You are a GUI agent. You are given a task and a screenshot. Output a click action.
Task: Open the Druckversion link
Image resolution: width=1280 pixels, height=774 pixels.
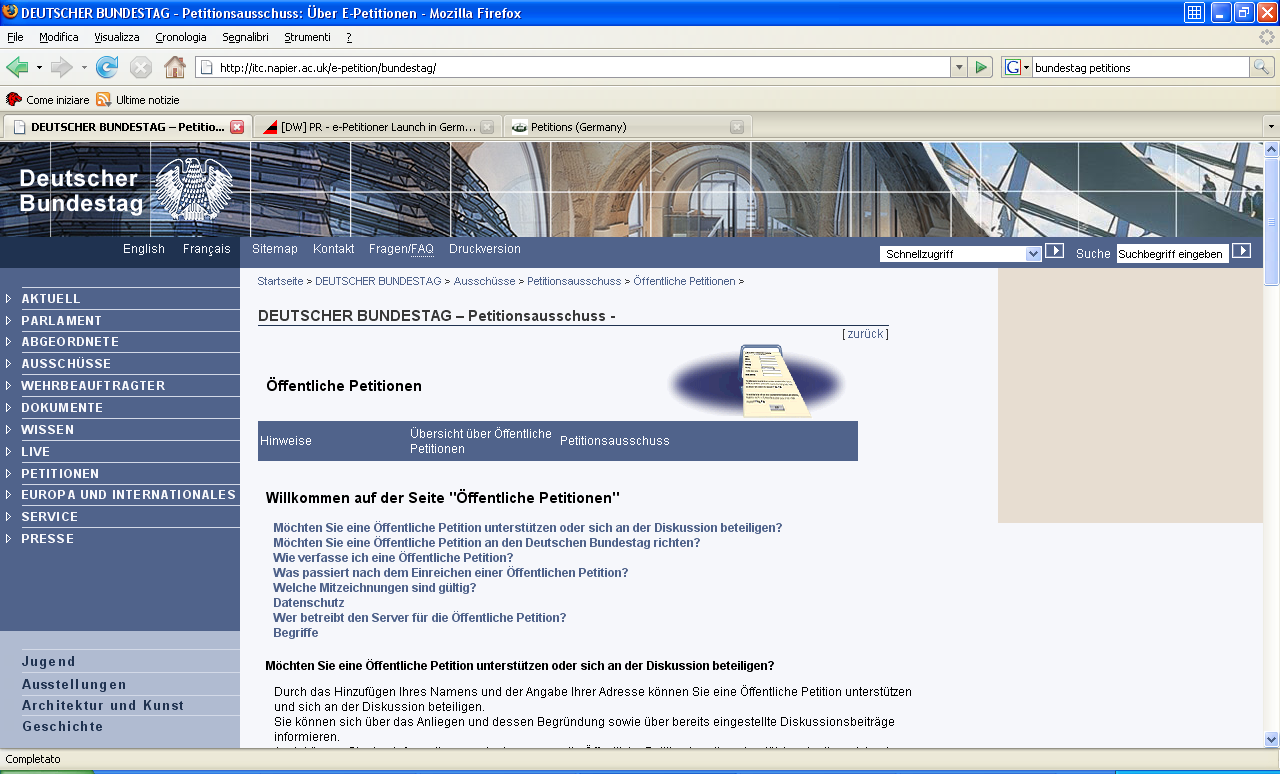pos(485,249)
